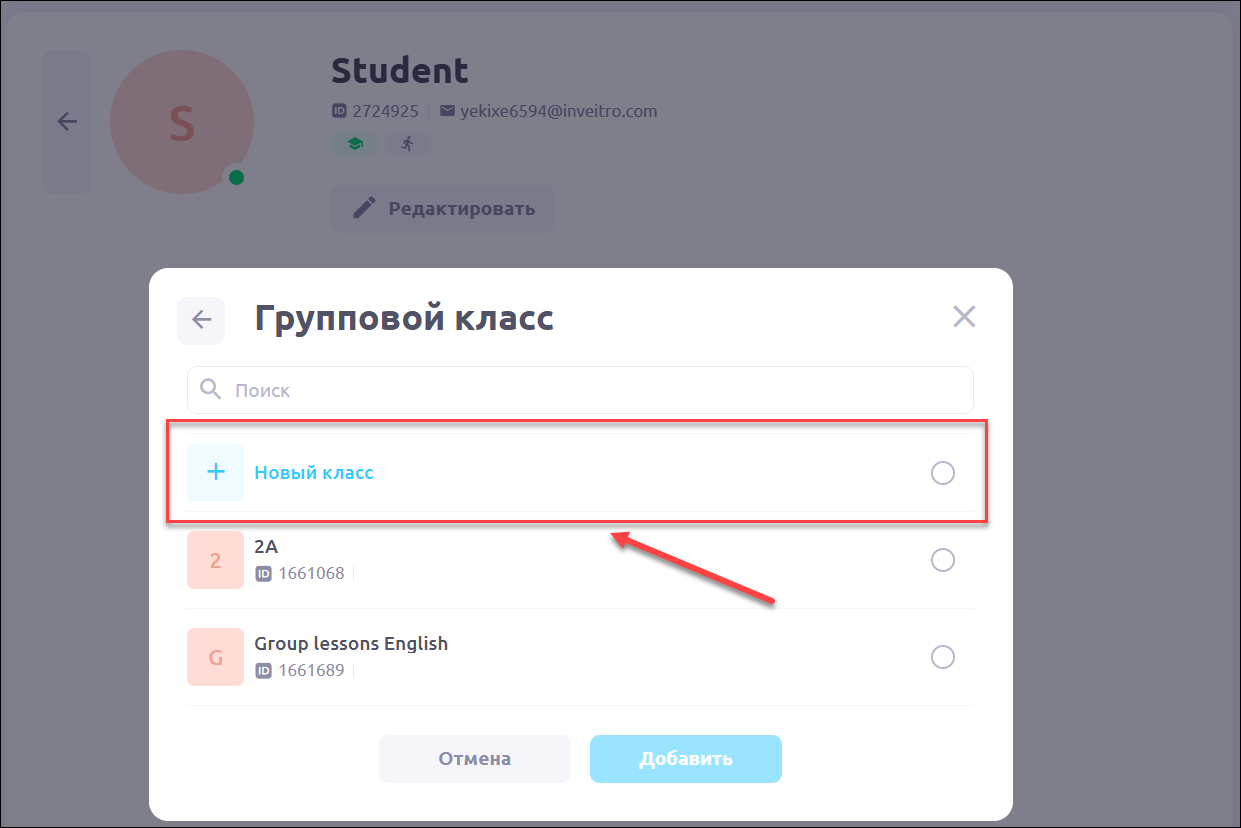The image size is (1241, 828).
Task: Click the plus icon for Новый класс
Action: pyautogui.click(x=215, y=472)
